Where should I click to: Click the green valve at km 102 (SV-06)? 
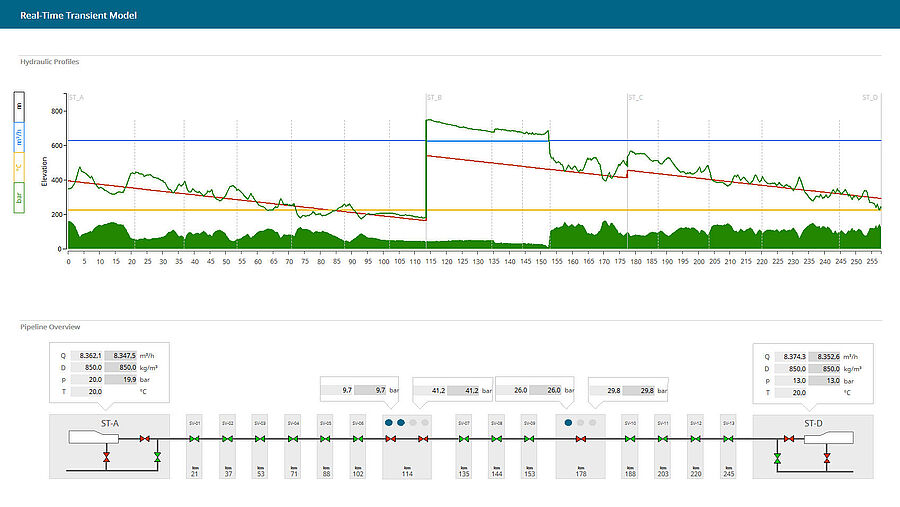(x=358, y=439)
